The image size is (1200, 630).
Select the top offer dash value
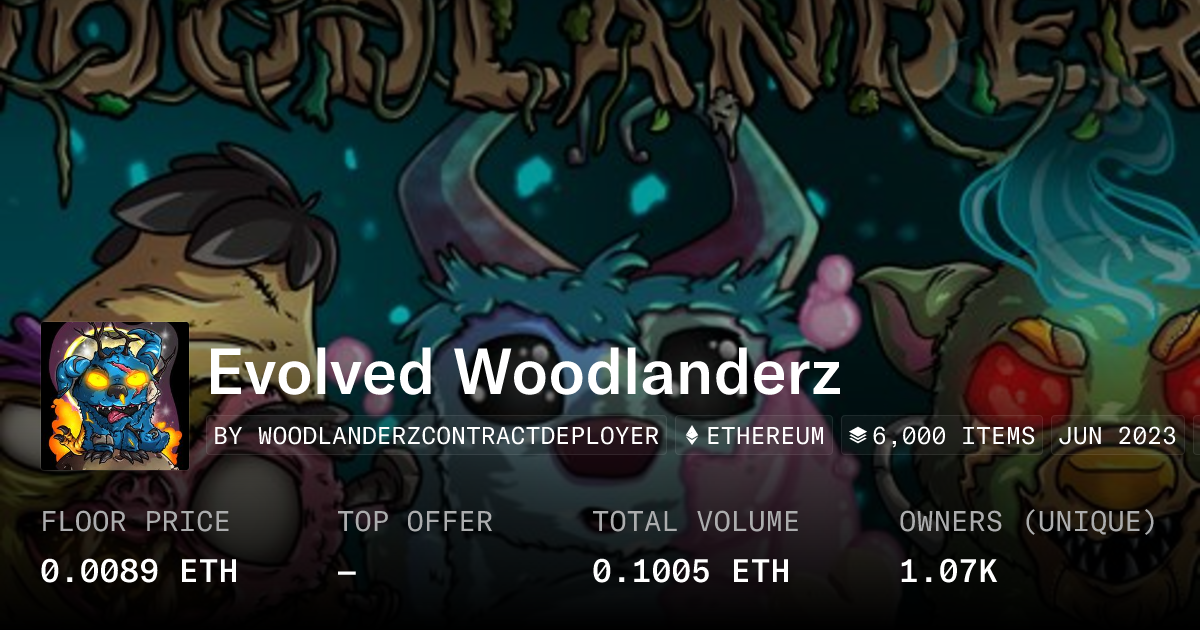tap(347, 572)
